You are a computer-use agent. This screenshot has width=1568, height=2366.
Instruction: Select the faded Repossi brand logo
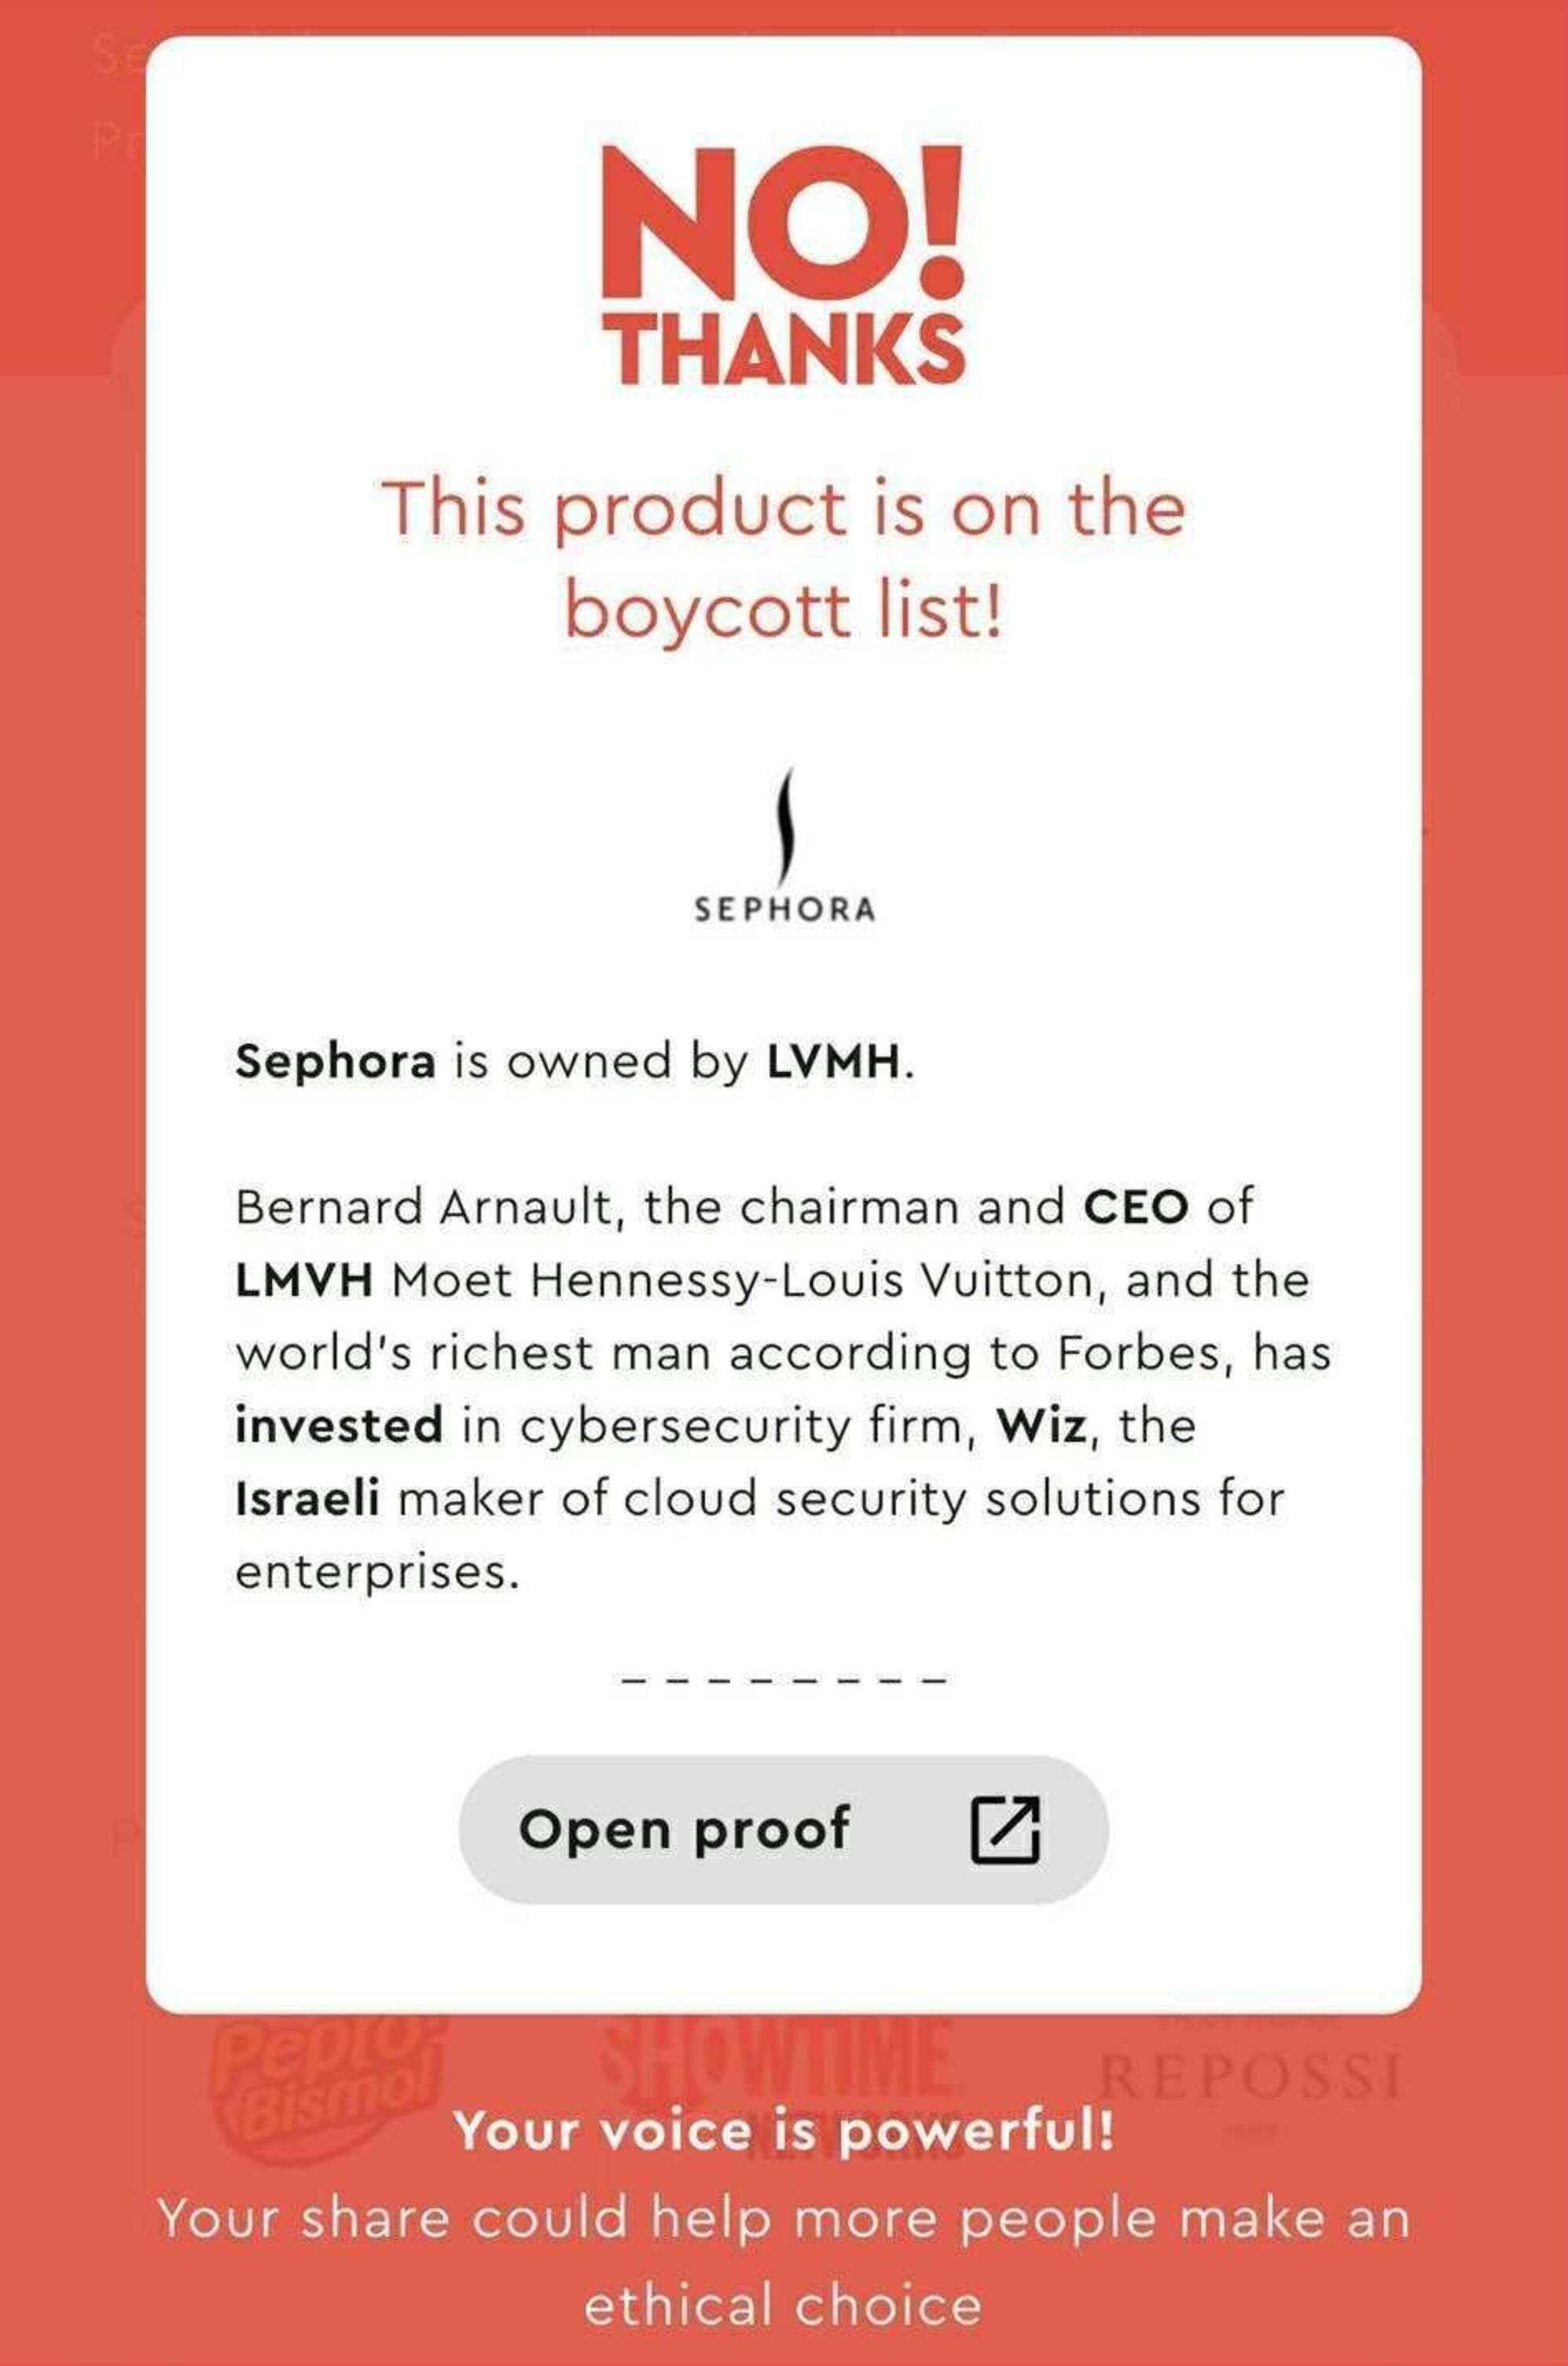[1251, 2077]
